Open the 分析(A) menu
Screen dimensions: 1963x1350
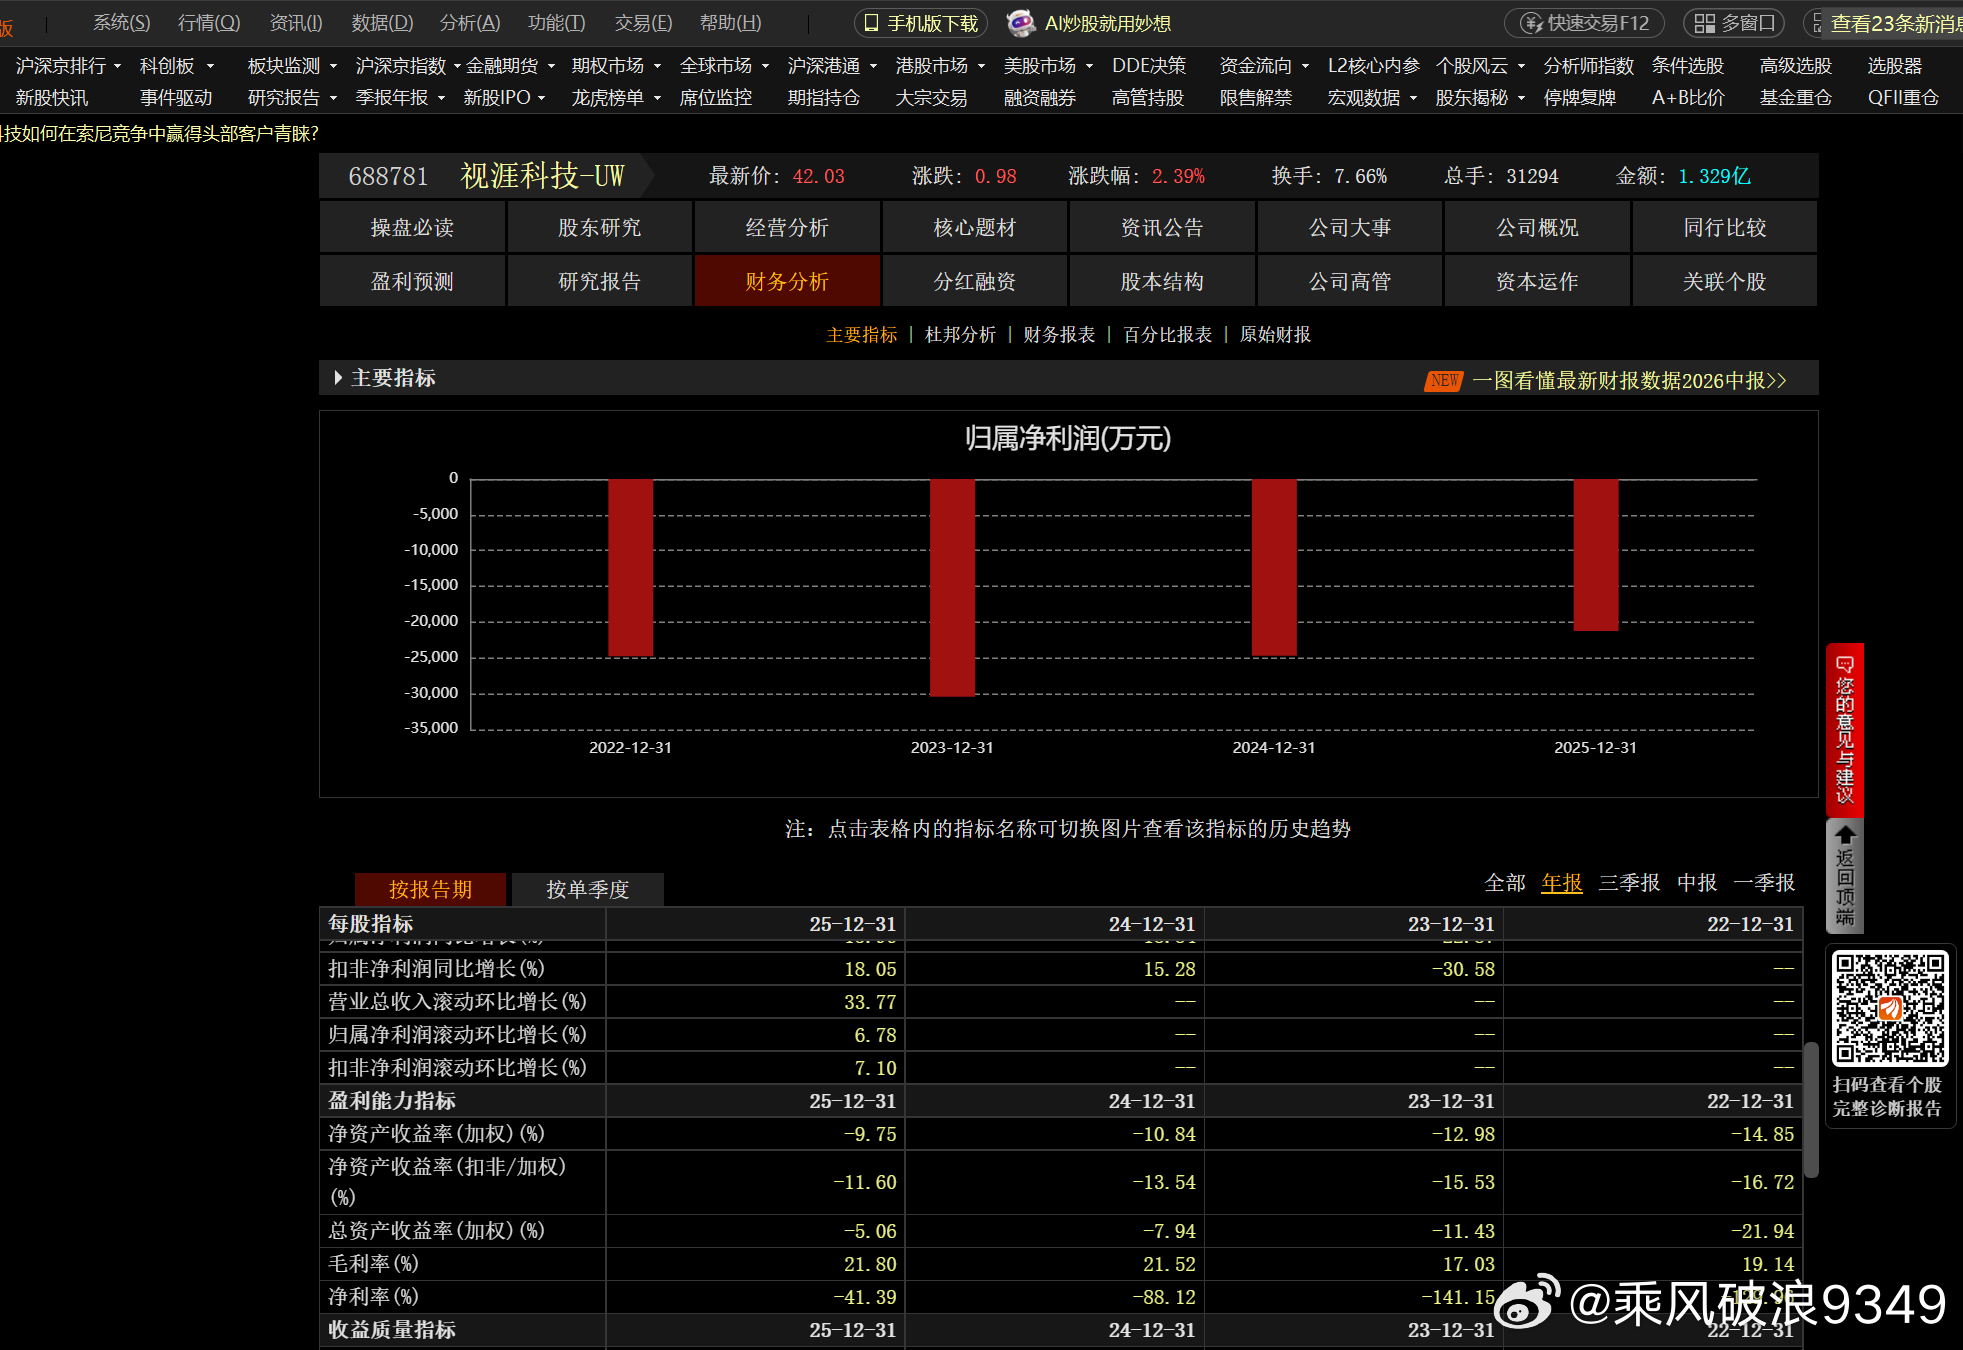(470, 23)
